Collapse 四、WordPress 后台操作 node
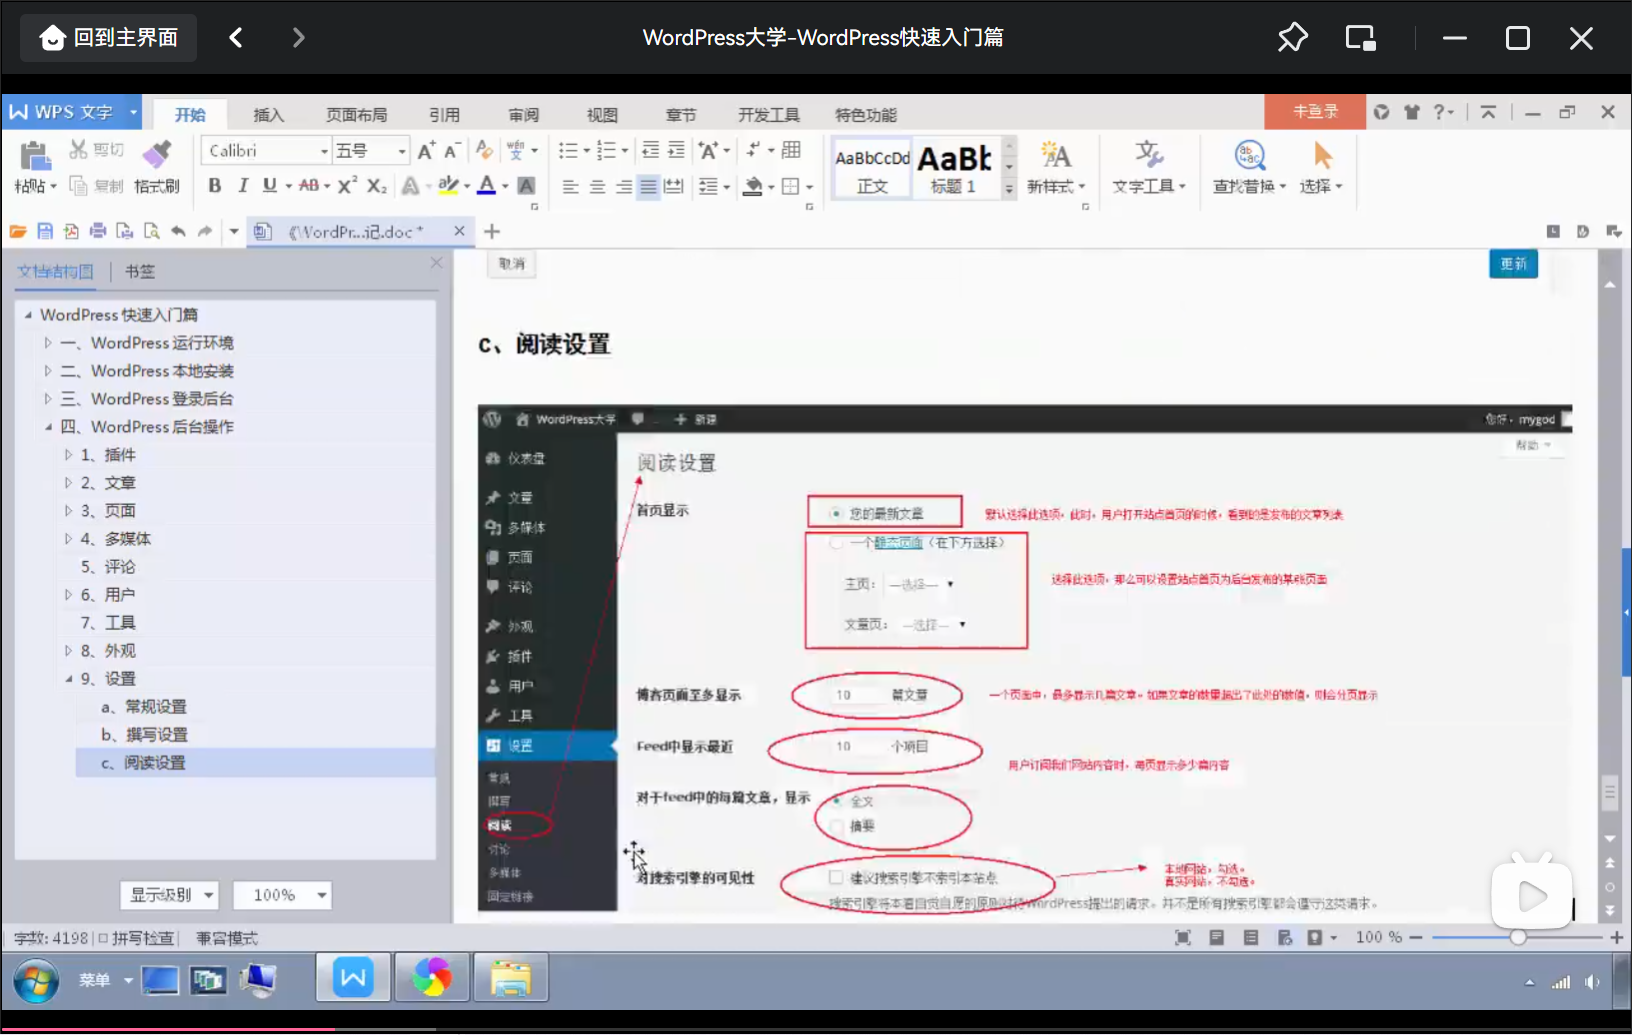This screenshot has height=1035, width=1632. click(x=47, y=427)
